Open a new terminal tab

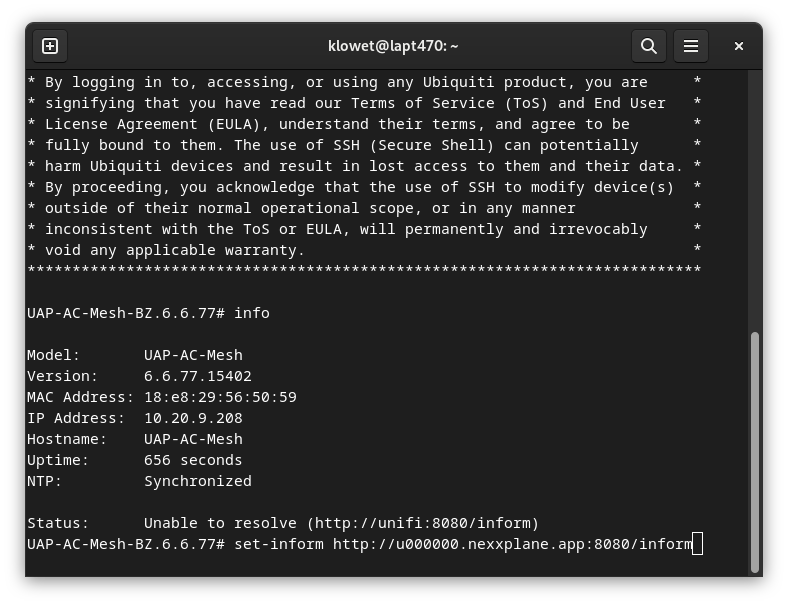pos(50,46)
